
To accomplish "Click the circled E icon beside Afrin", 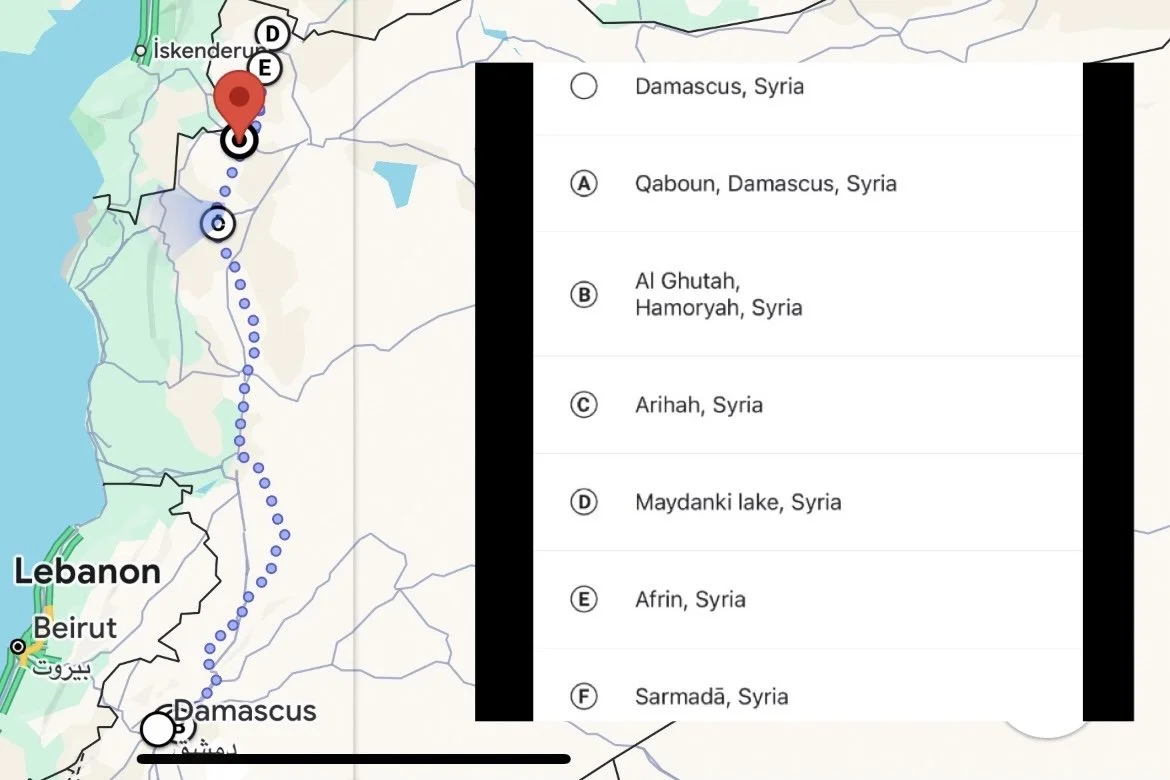I will point(584,599).
